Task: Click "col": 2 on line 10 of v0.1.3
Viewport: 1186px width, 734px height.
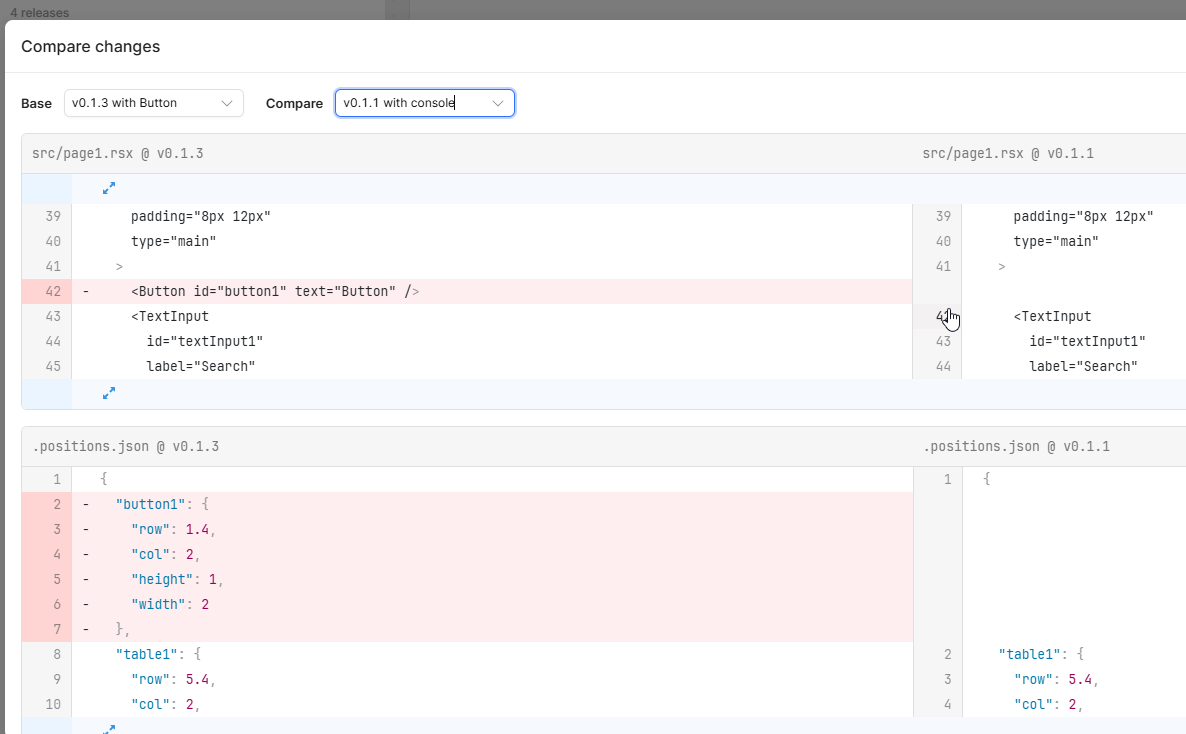Action: [166, 704]
